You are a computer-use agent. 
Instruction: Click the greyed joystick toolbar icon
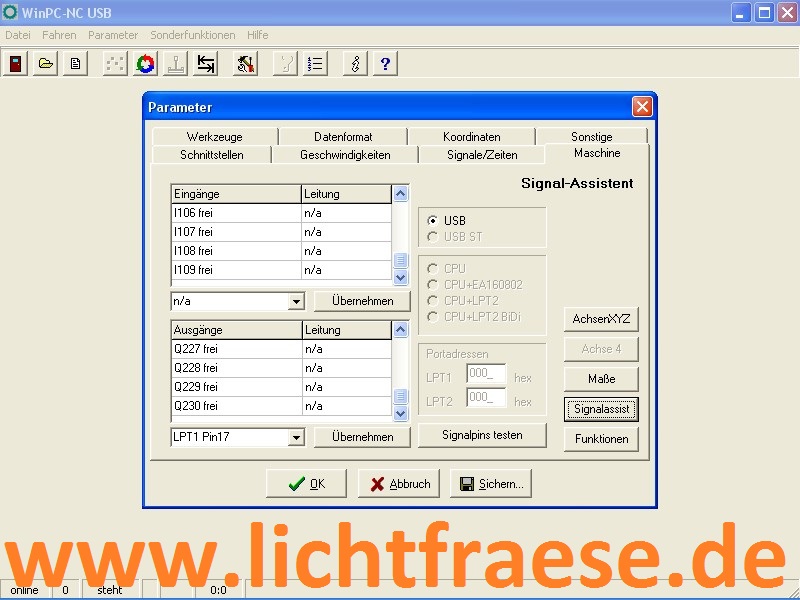coord(176,64)
